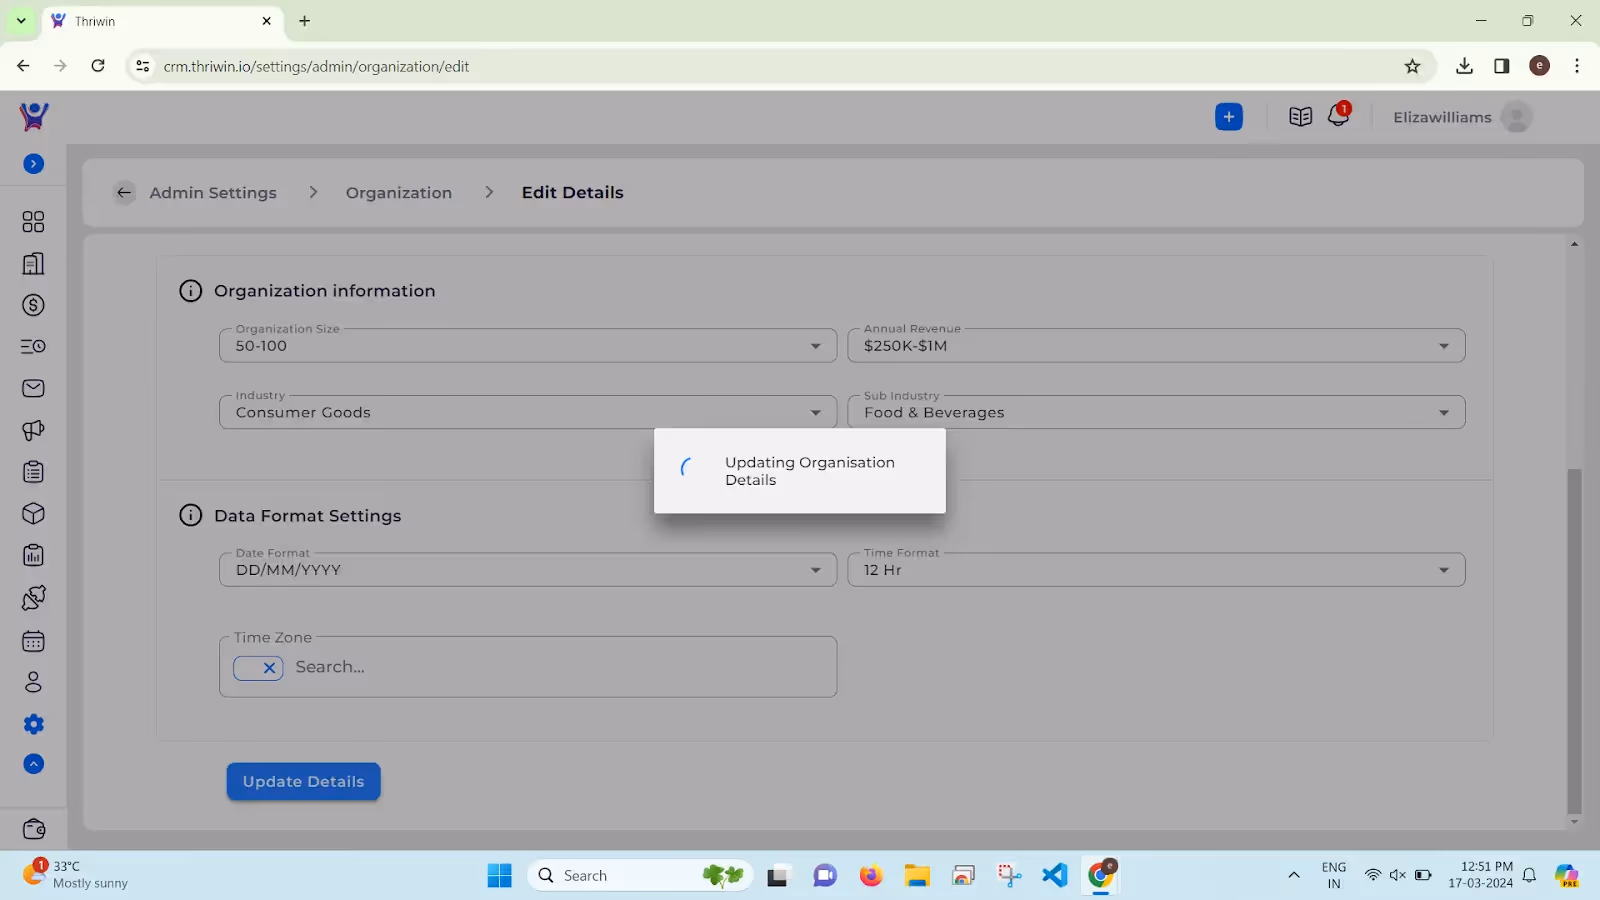Open the weather widget showing 33°C
Viewport: 1600px width, 900px height.
point(78,875)
